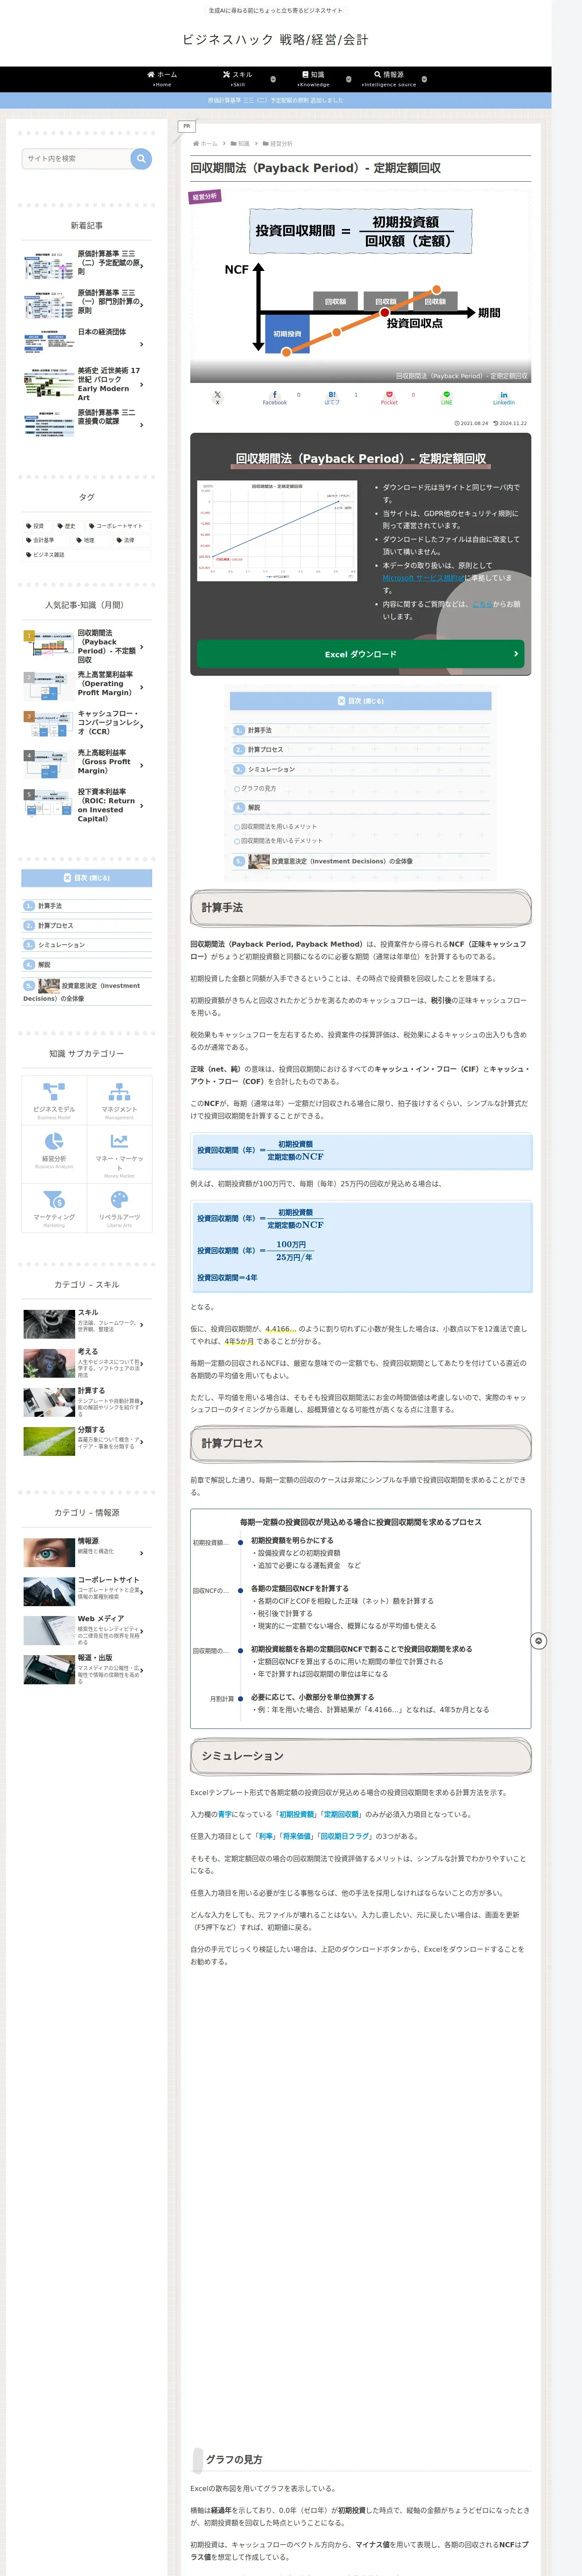Open the マネジメント category icon
This screenshot has width=582, height=2576.
119,1100
